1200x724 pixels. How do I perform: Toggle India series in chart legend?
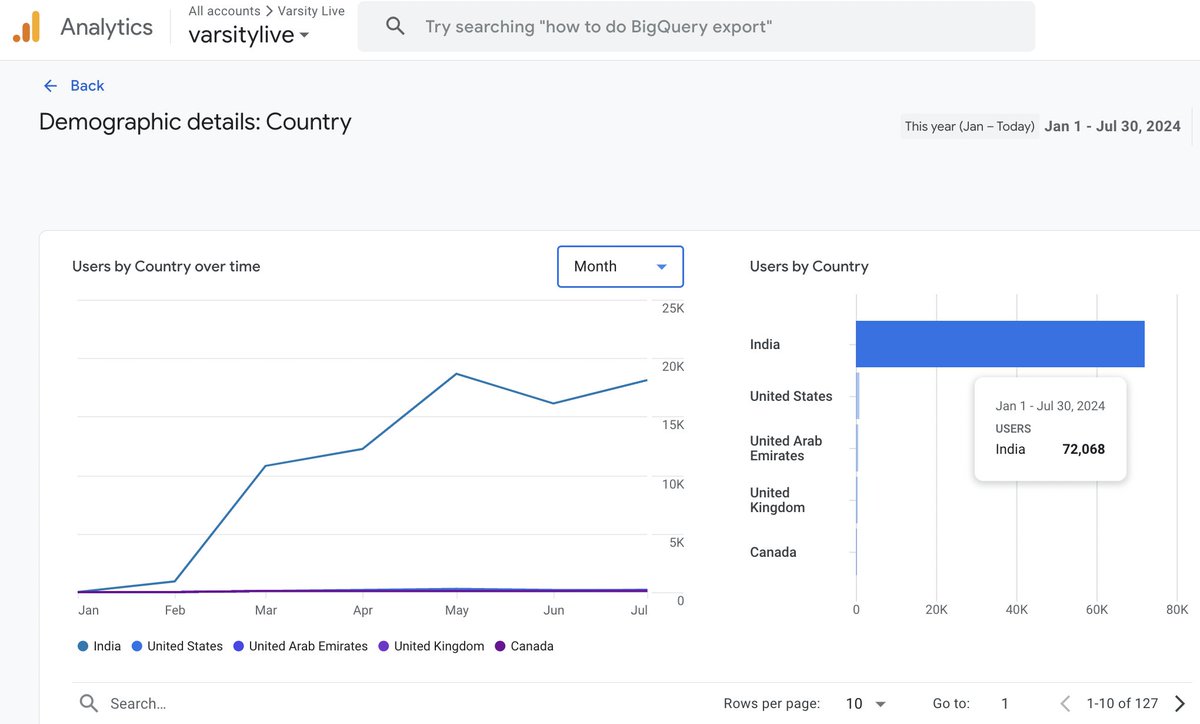[x=99, y=646]
